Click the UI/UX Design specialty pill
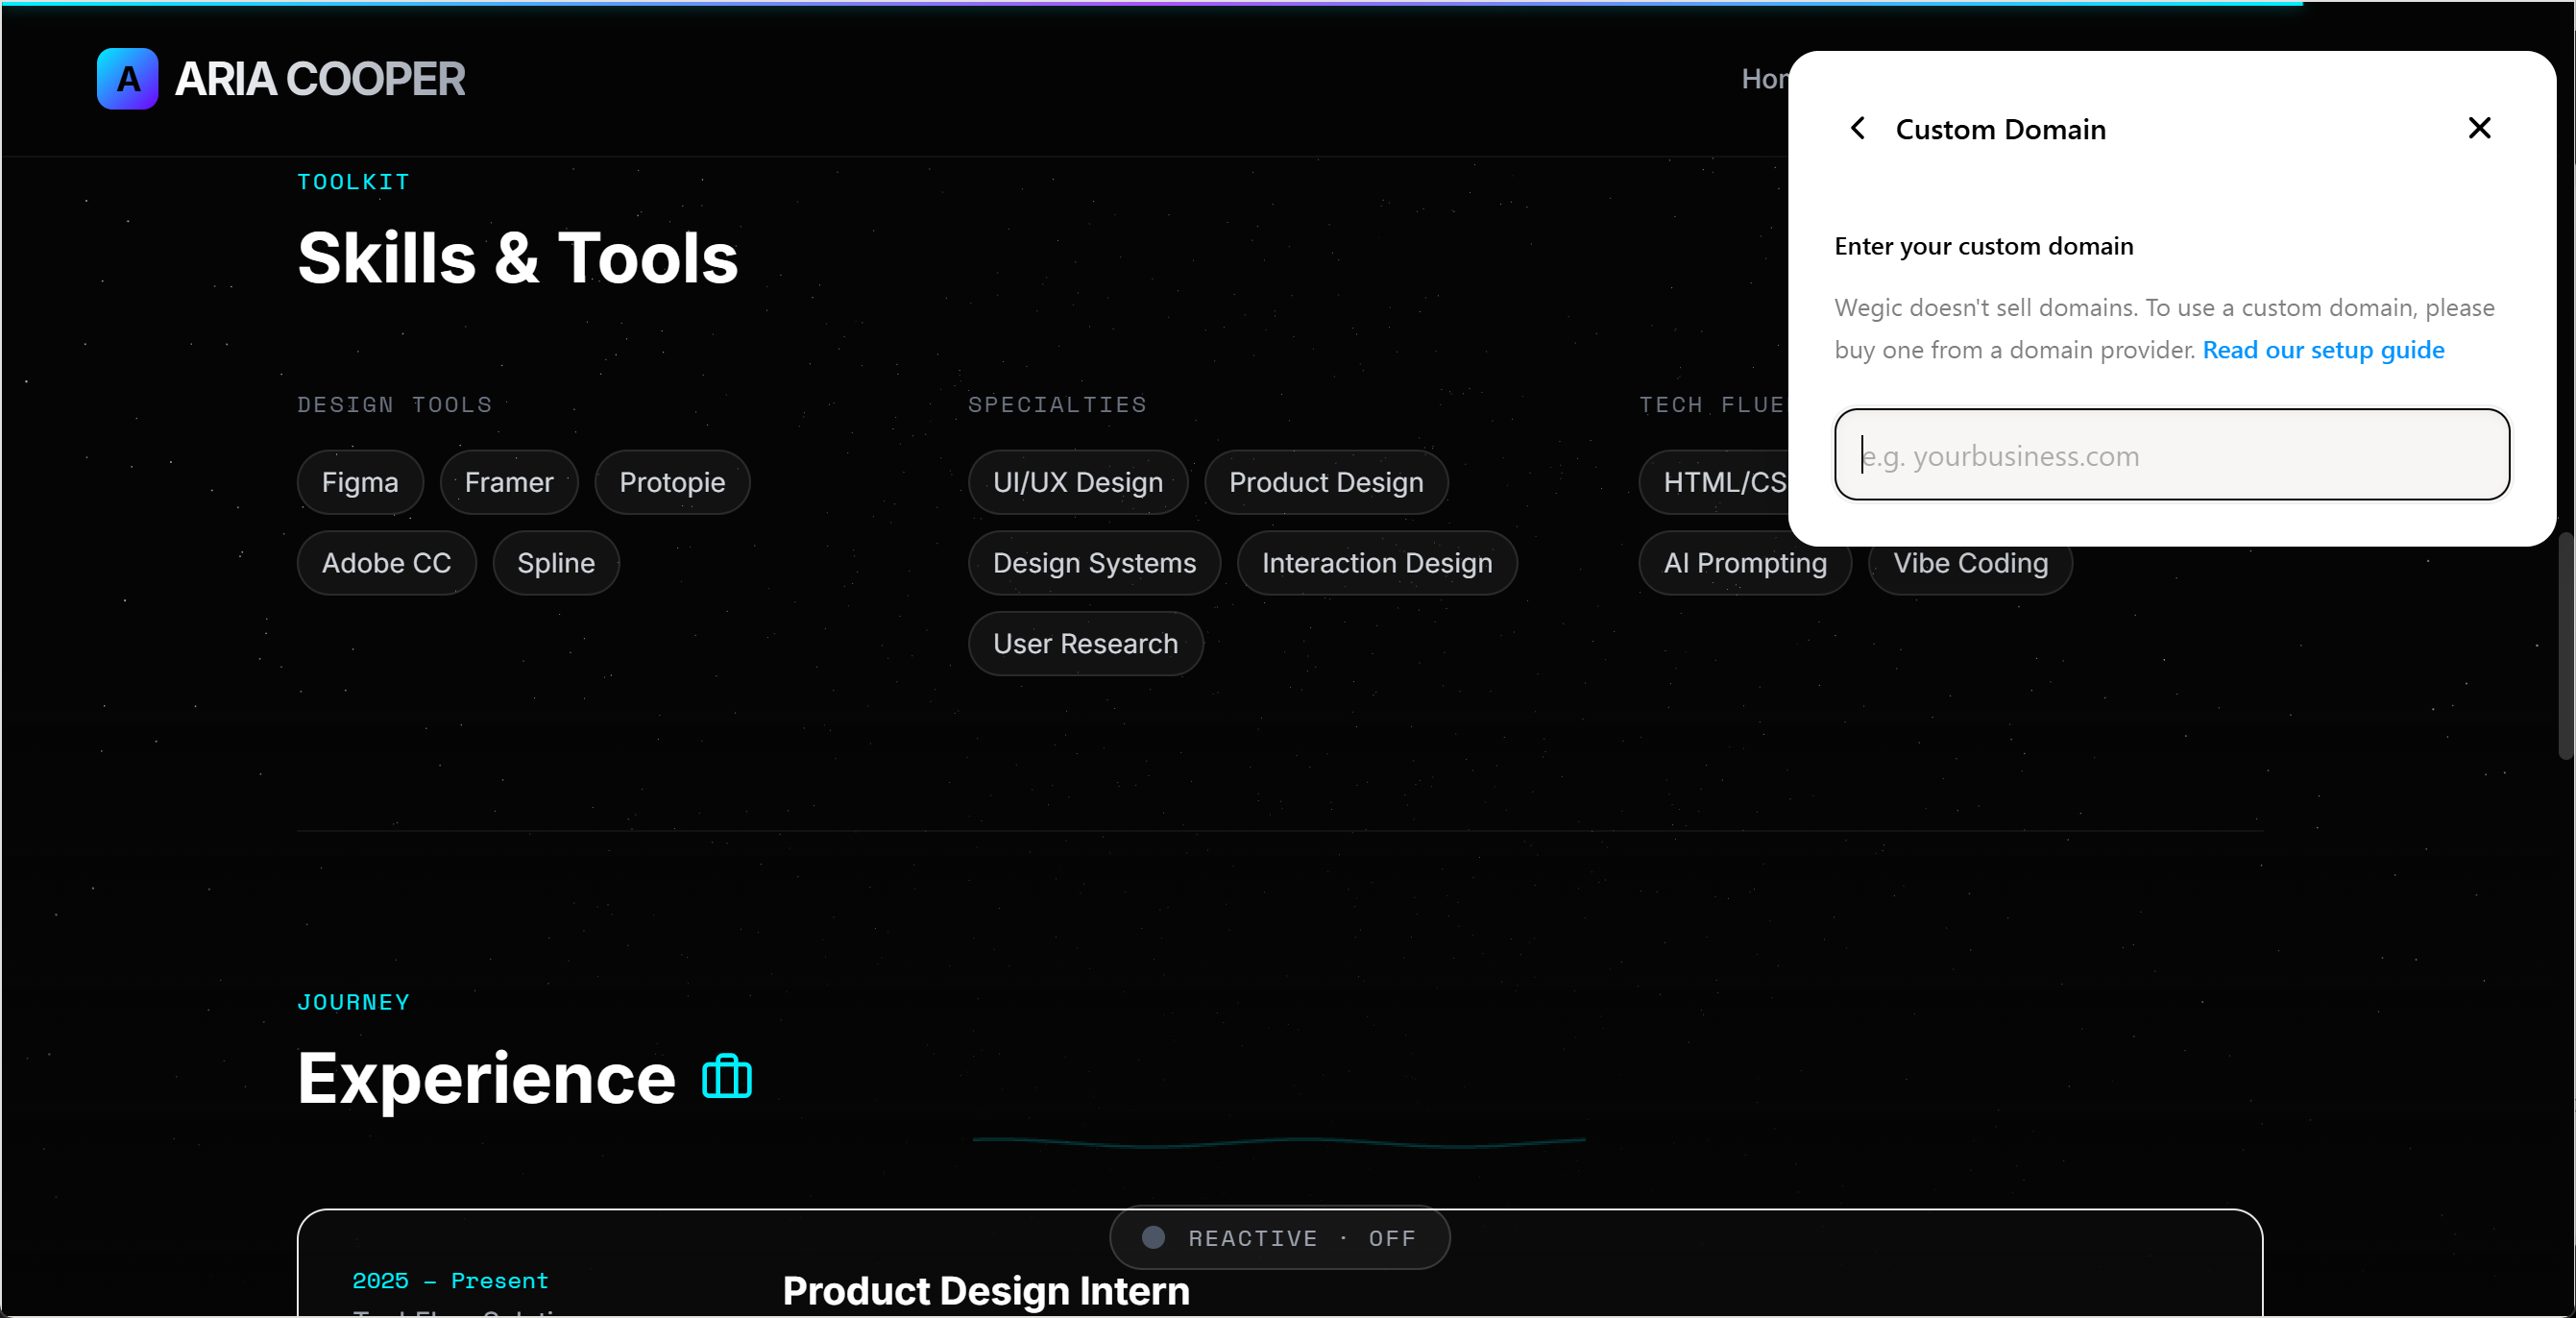Viewport: 2576px width, 1318px height. tap(1078, 482)
